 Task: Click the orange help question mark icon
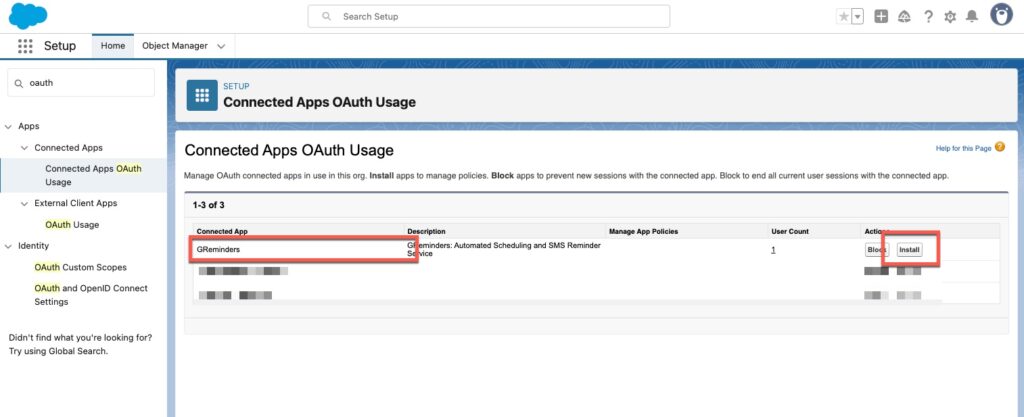tap(1000, 147)
